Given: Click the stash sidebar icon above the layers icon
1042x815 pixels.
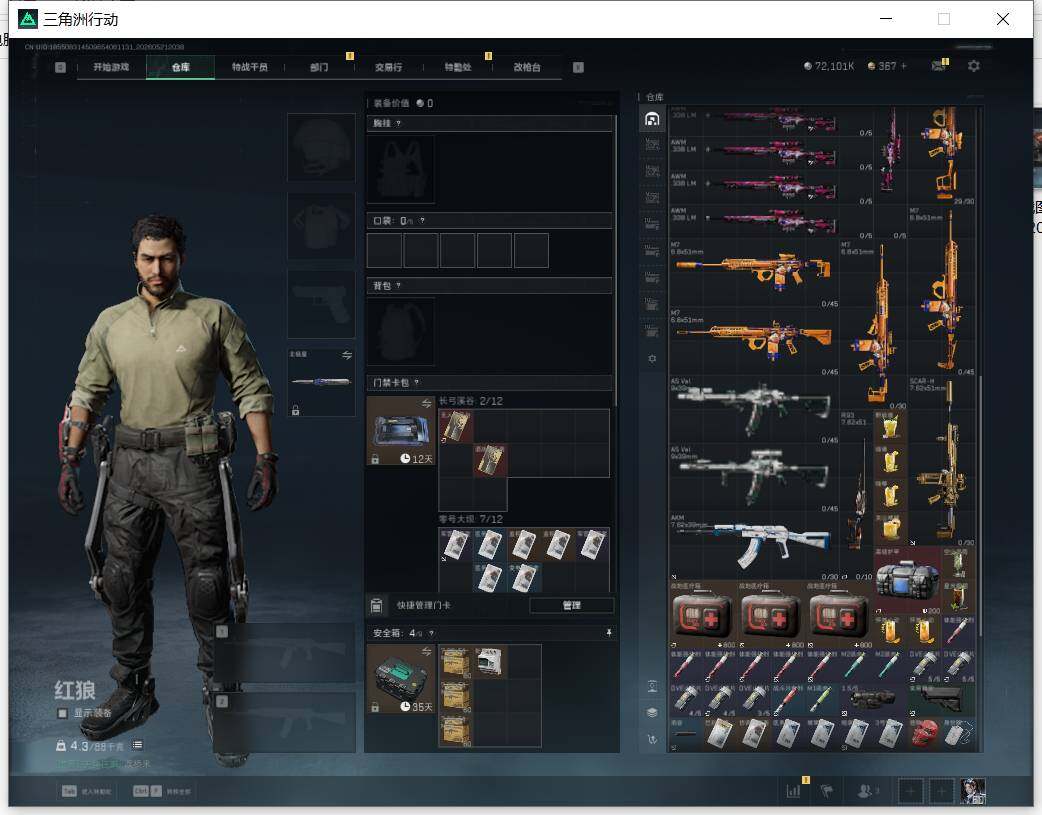Looking at the screenshot, I should pos(652,686).
